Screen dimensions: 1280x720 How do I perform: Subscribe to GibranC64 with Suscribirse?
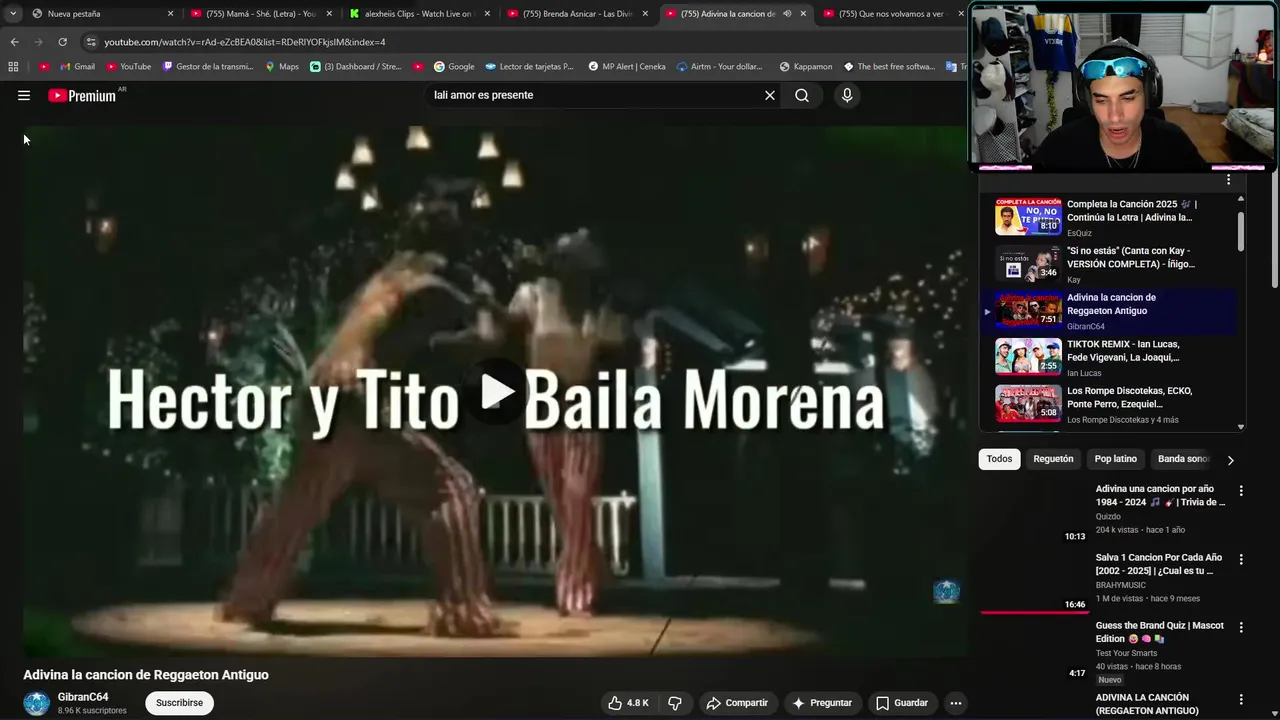pyautogui.click(x=179, y=703)
